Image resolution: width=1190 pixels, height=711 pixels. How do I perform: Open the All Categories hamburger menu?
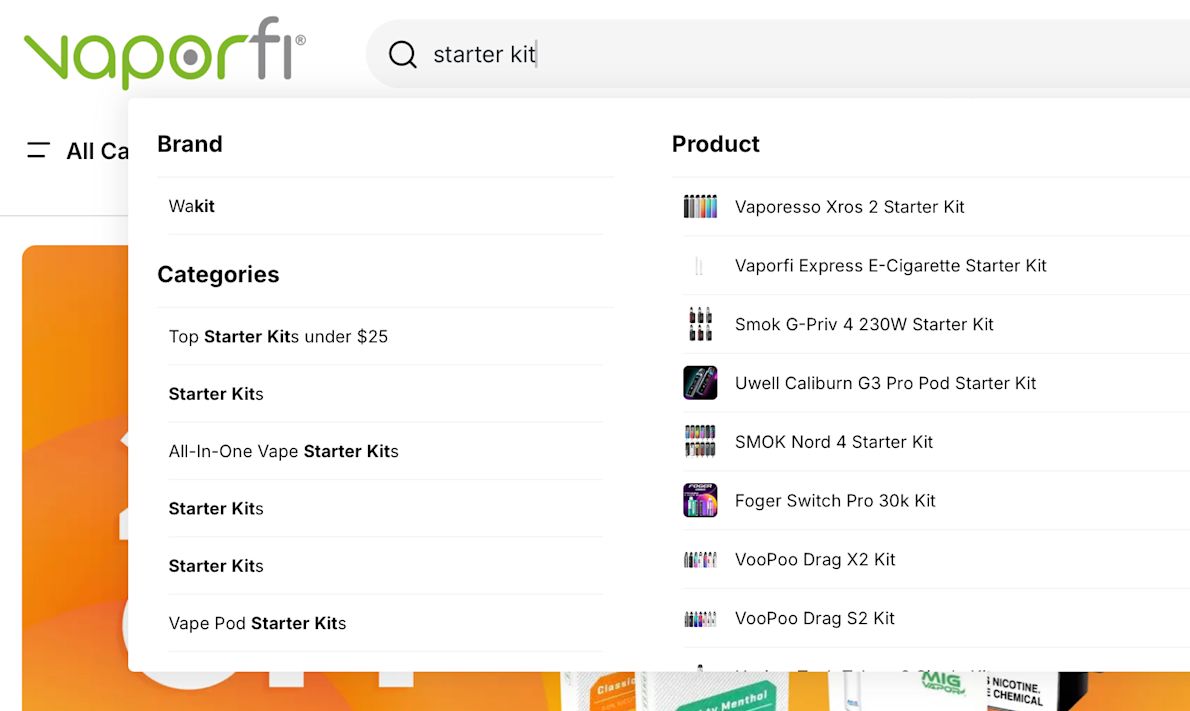pyautogui.click(x=37, y=150)
